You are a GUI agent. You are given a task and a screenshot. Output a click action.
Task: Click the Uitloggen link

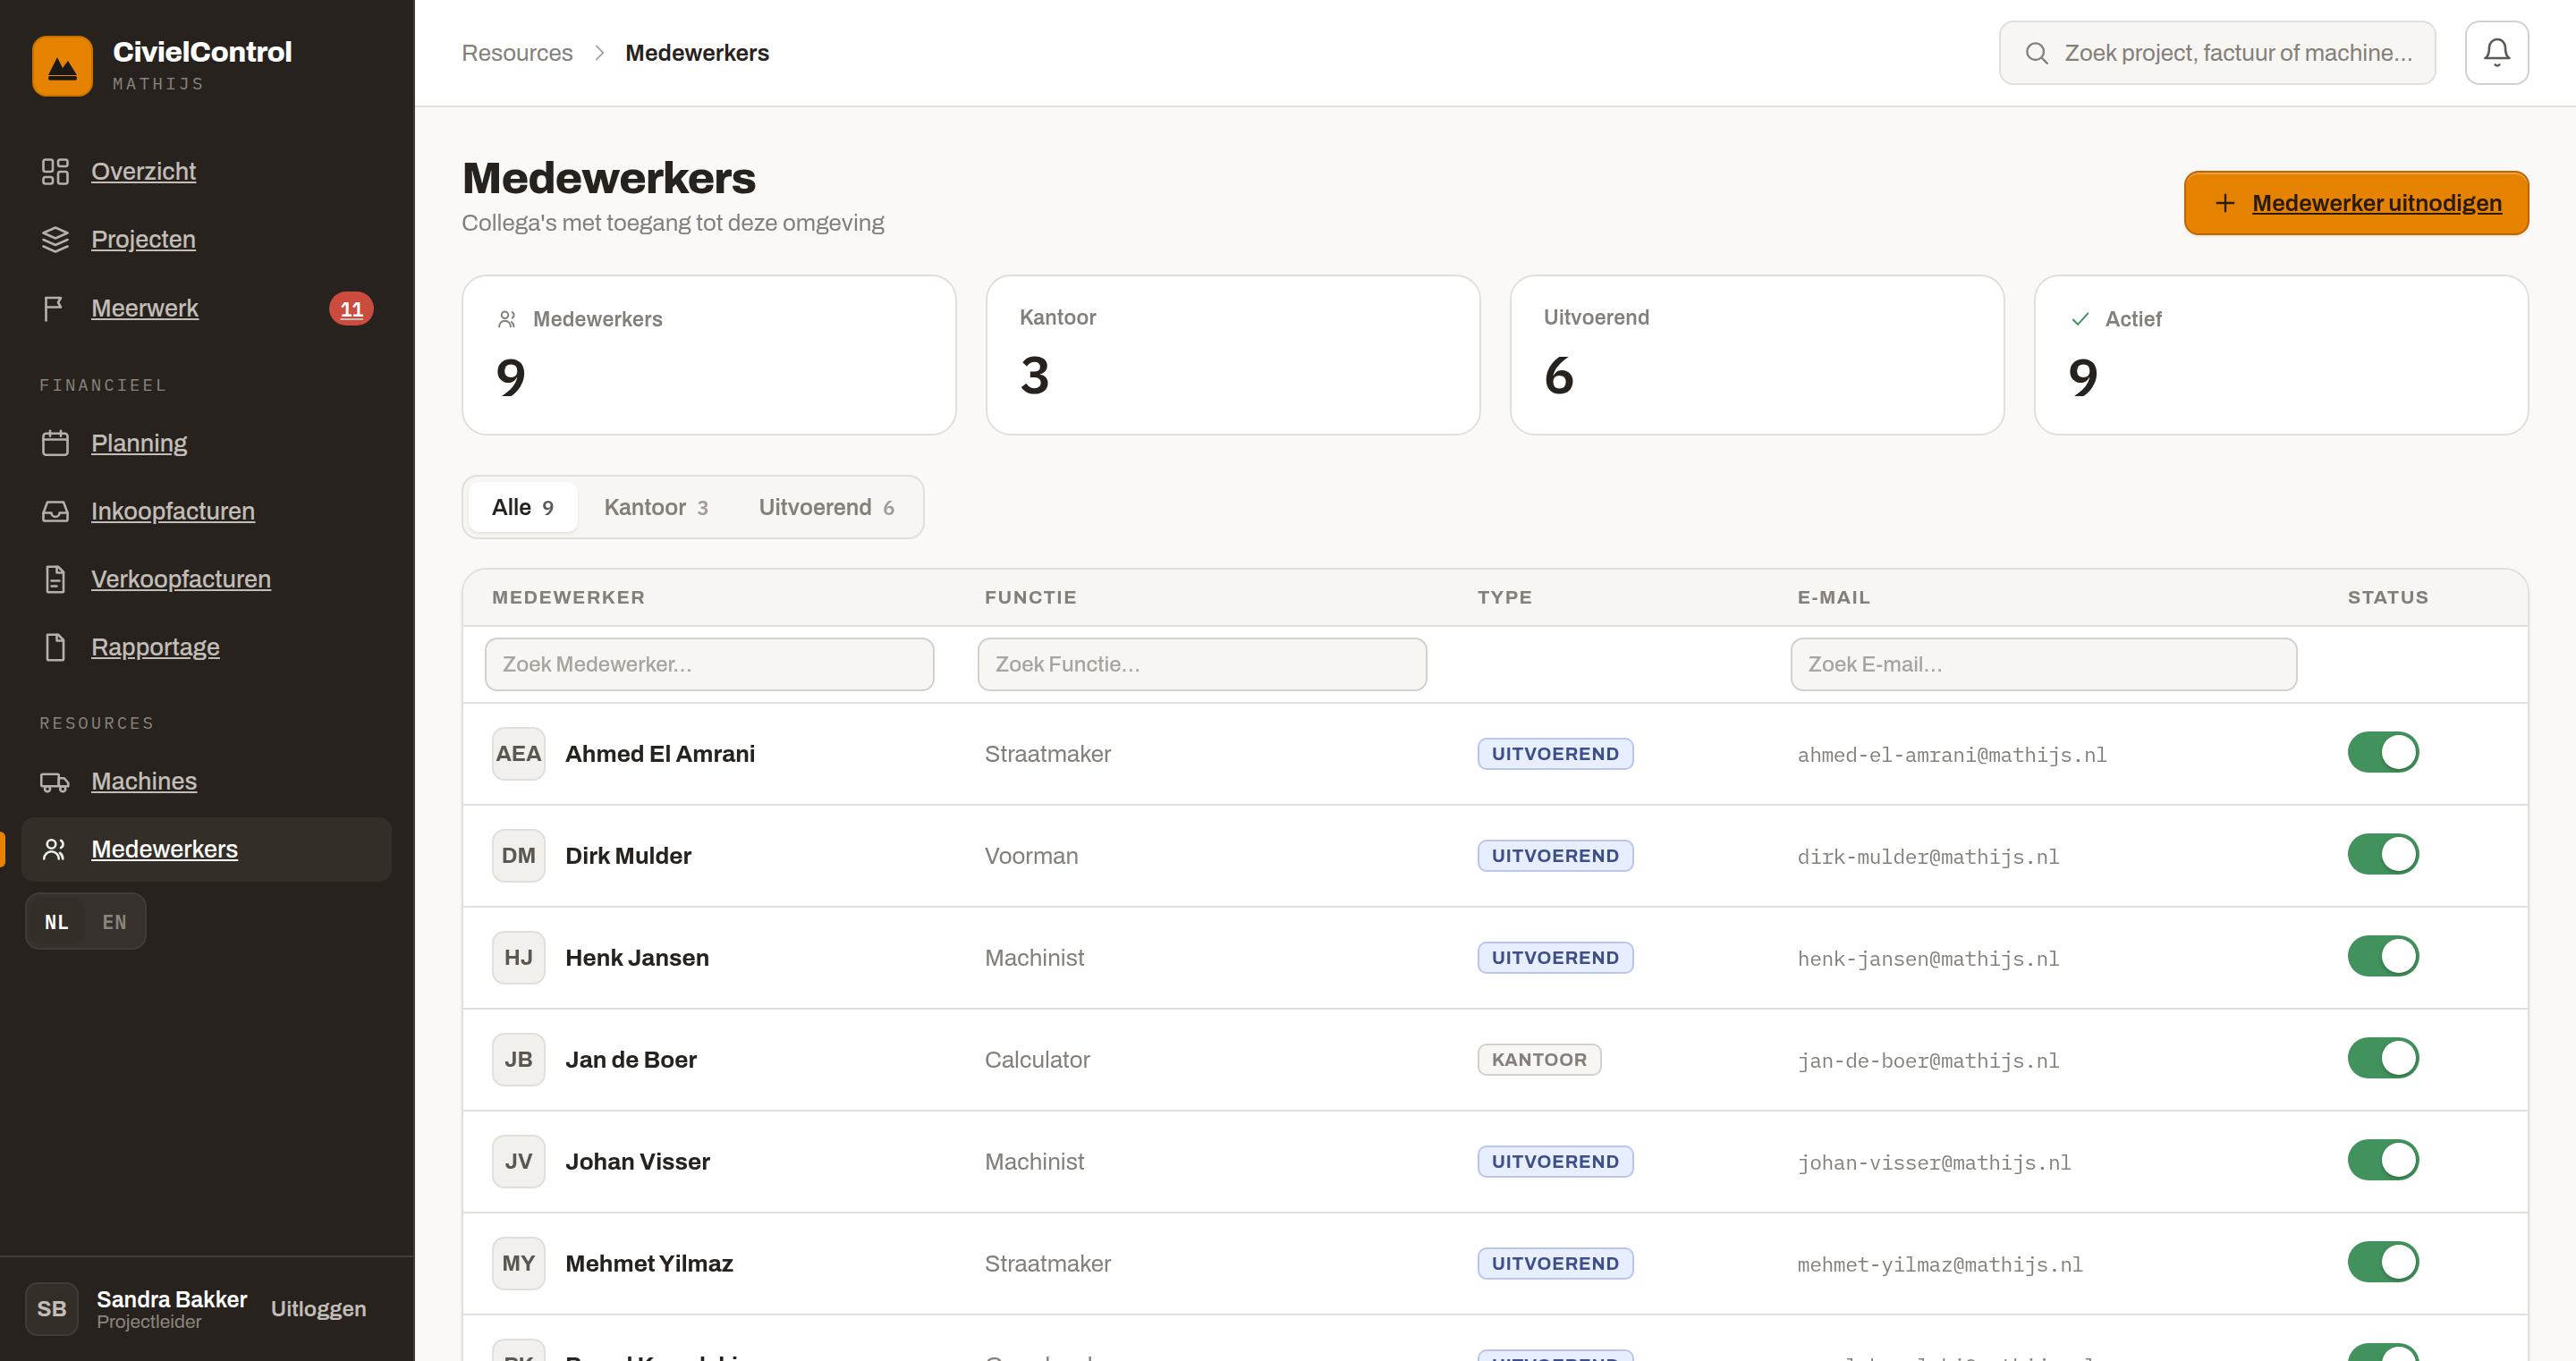pos(318,1308)
